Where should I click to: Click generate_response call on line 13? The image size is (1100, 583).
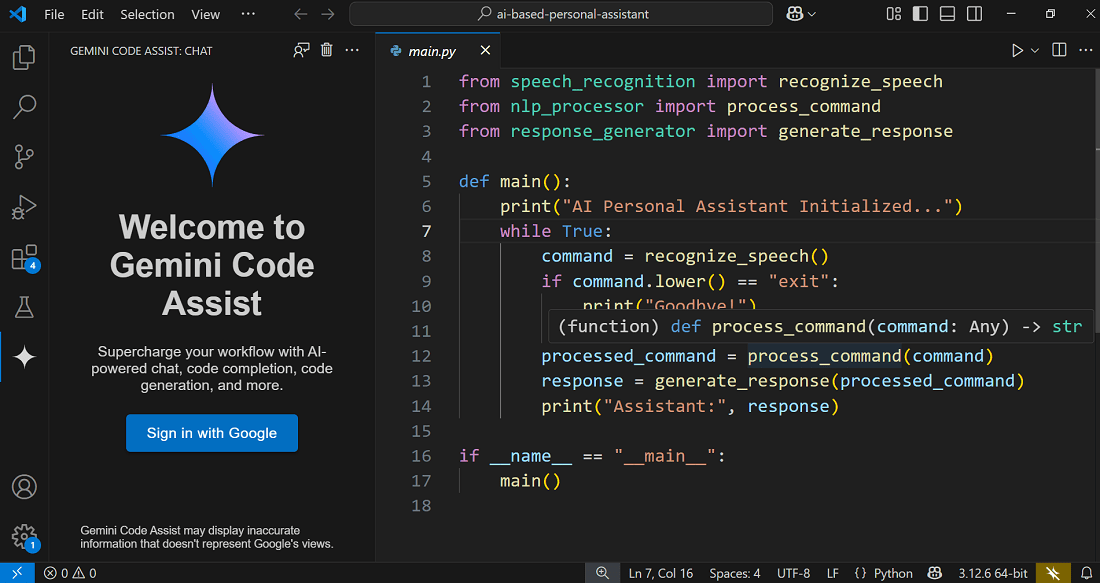(x=742, y=381)
